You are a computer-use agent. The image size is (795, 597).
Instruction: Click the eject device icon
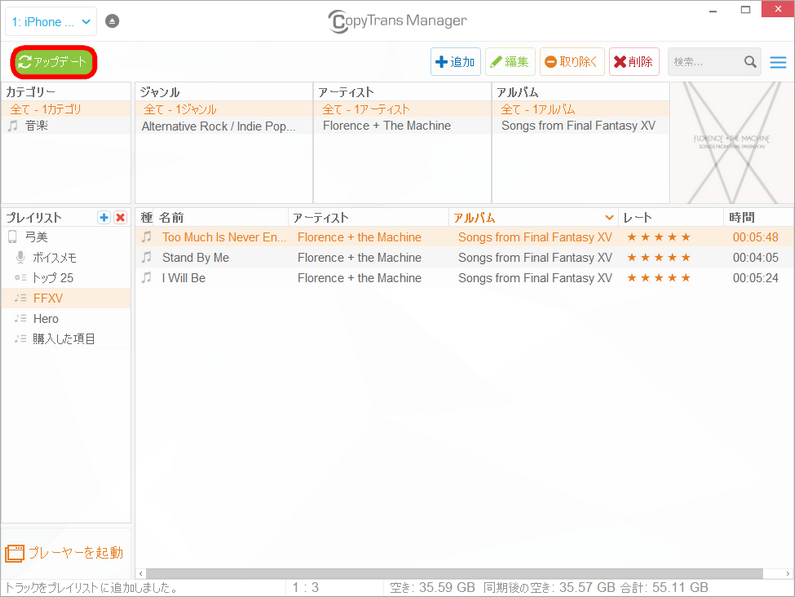click(x=112, y=21)
